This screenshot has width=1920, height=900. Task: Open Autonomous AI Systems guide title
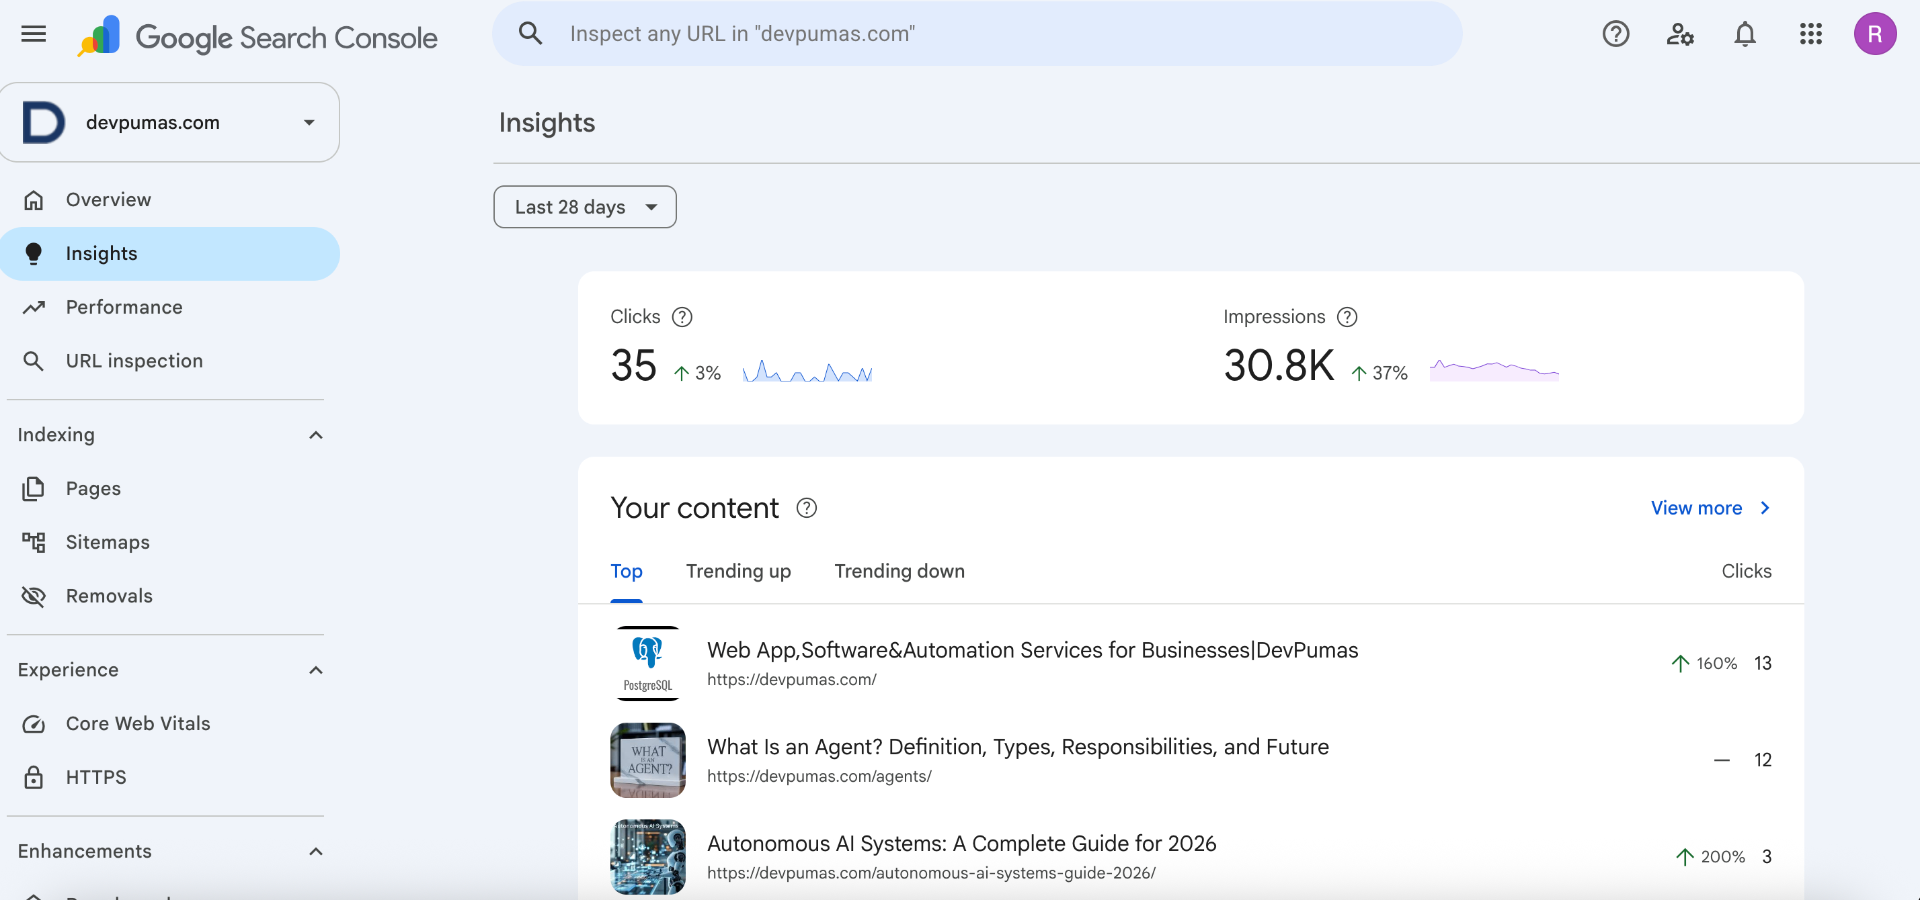pyautogui.click(x=961, y=844)
